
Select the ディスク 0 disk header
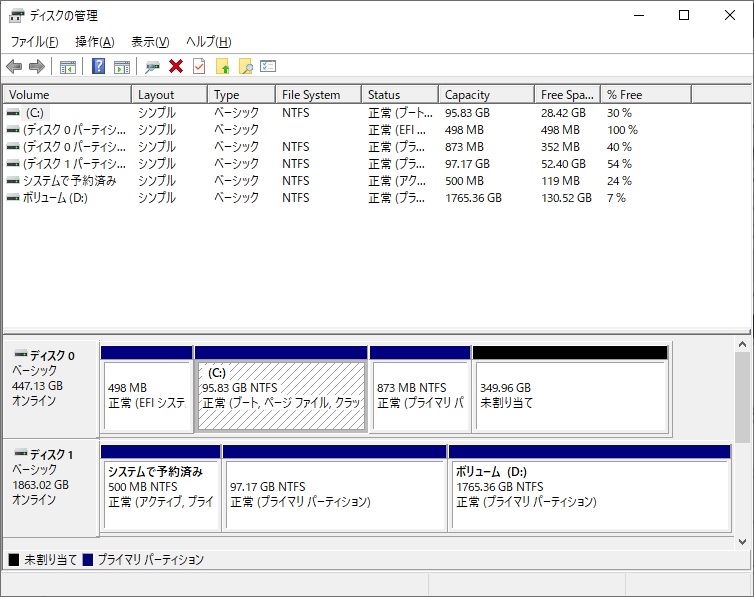coord(51,388)
